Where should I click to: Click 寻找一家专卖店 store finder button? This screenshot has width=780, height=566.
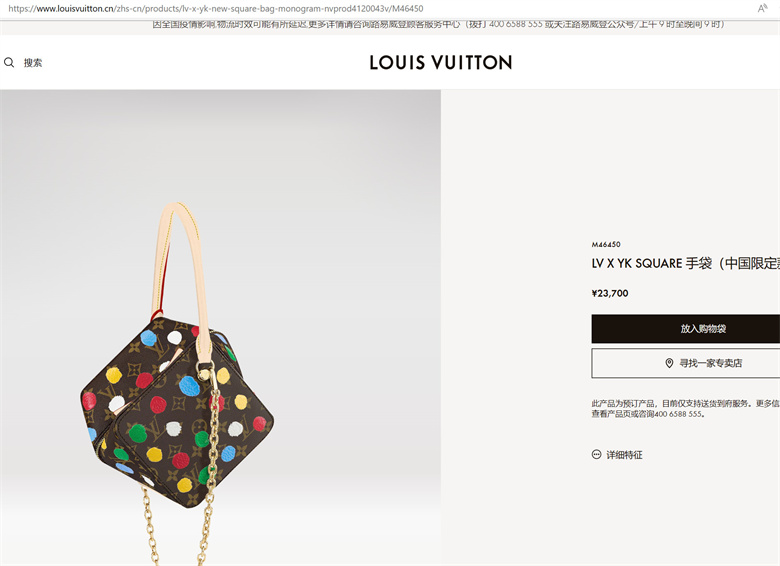[x=685, y=363]
